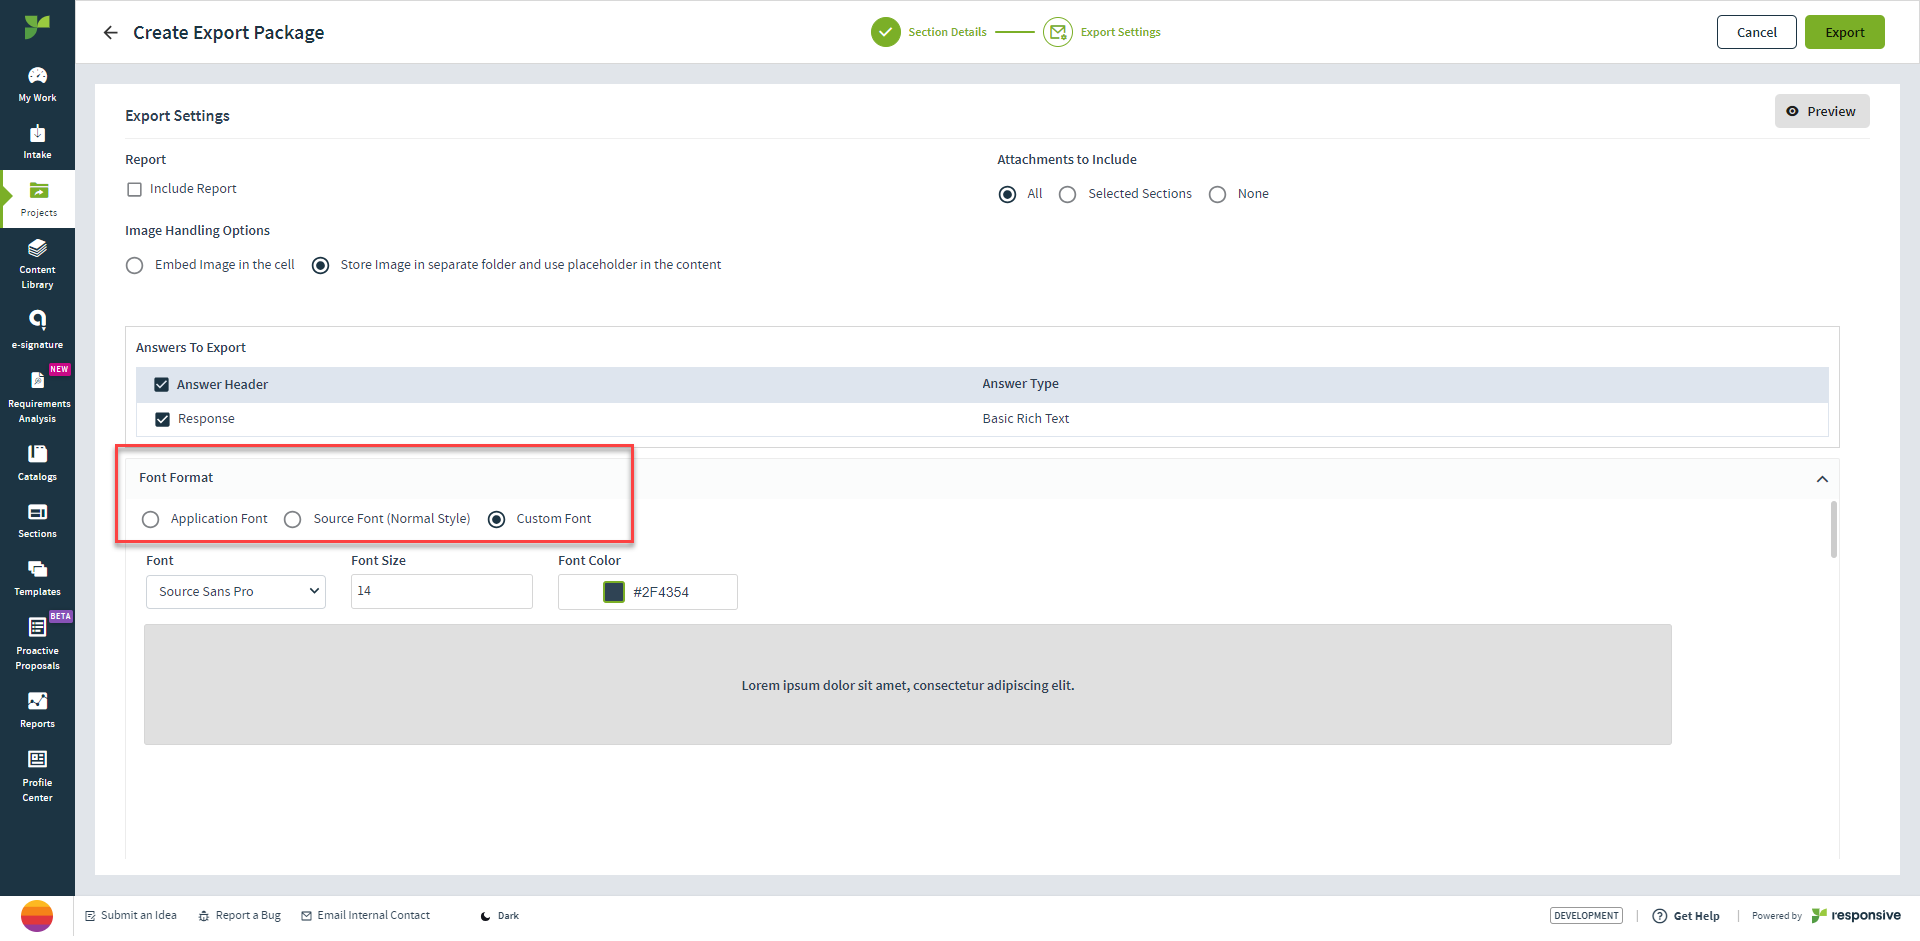Choose Application Font in Font Format

coord(150,519)
